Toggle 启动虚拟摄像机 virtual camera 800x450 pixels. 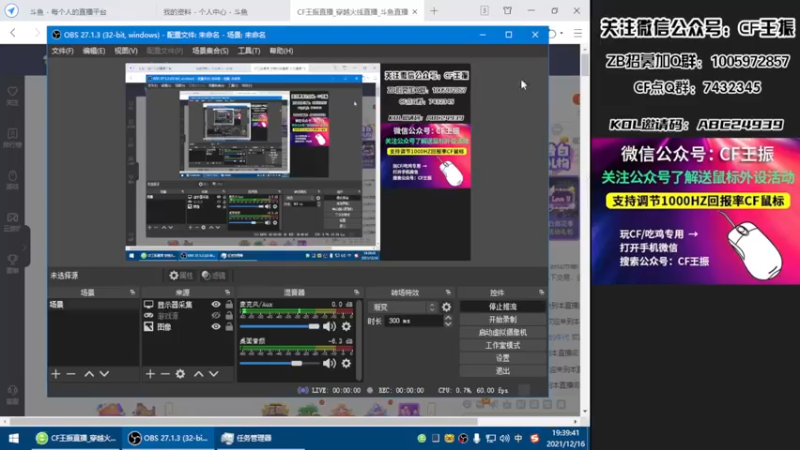[x=503, y=333]
